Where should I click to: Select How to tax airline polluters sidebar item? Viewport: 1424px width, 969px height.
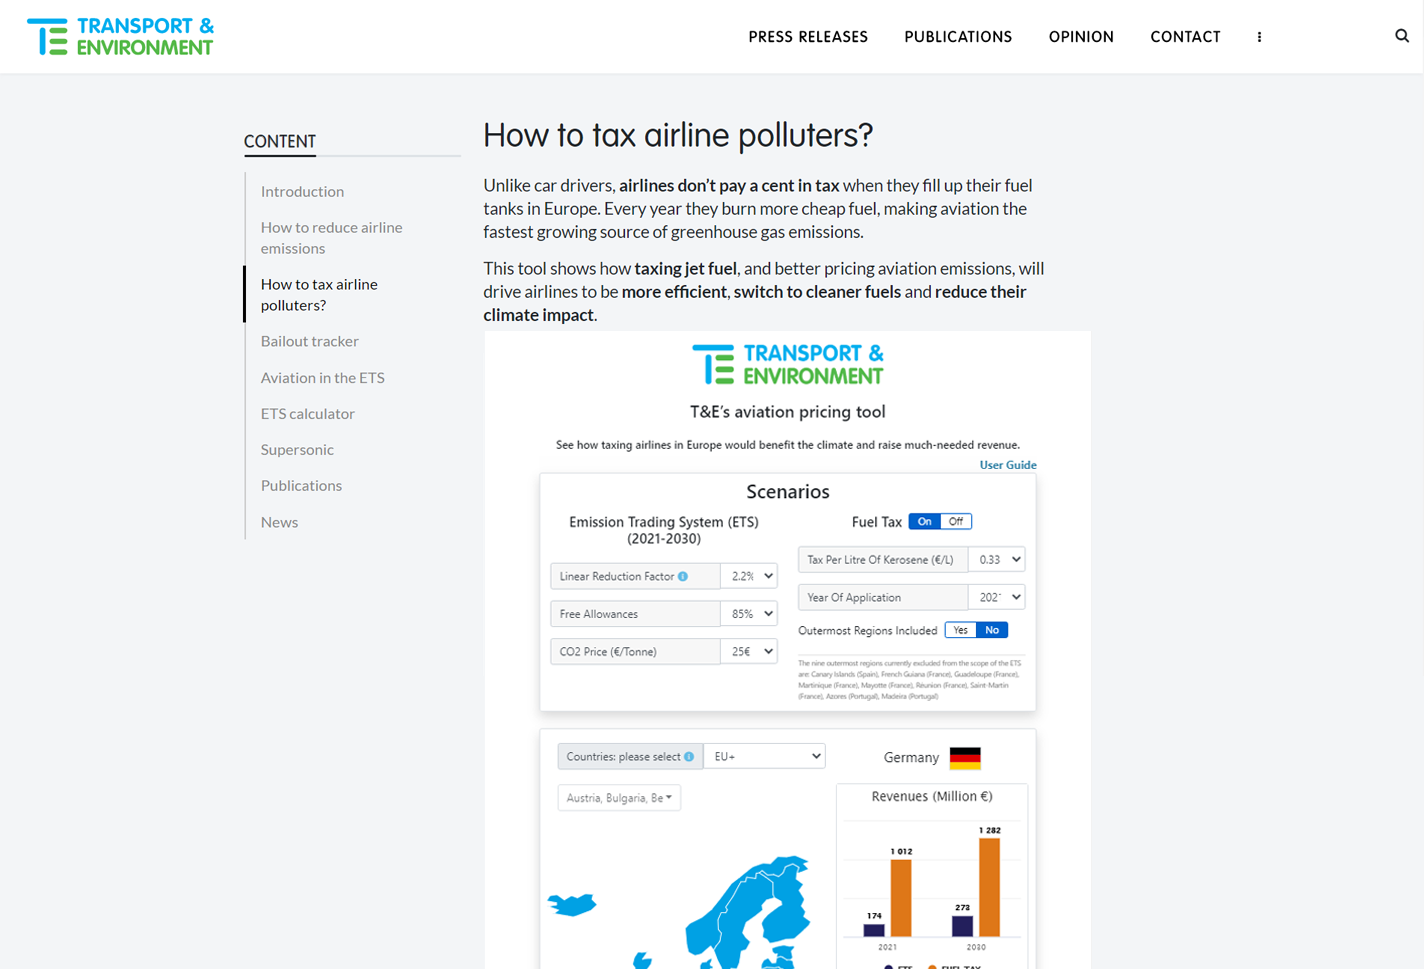pos(319,294)
